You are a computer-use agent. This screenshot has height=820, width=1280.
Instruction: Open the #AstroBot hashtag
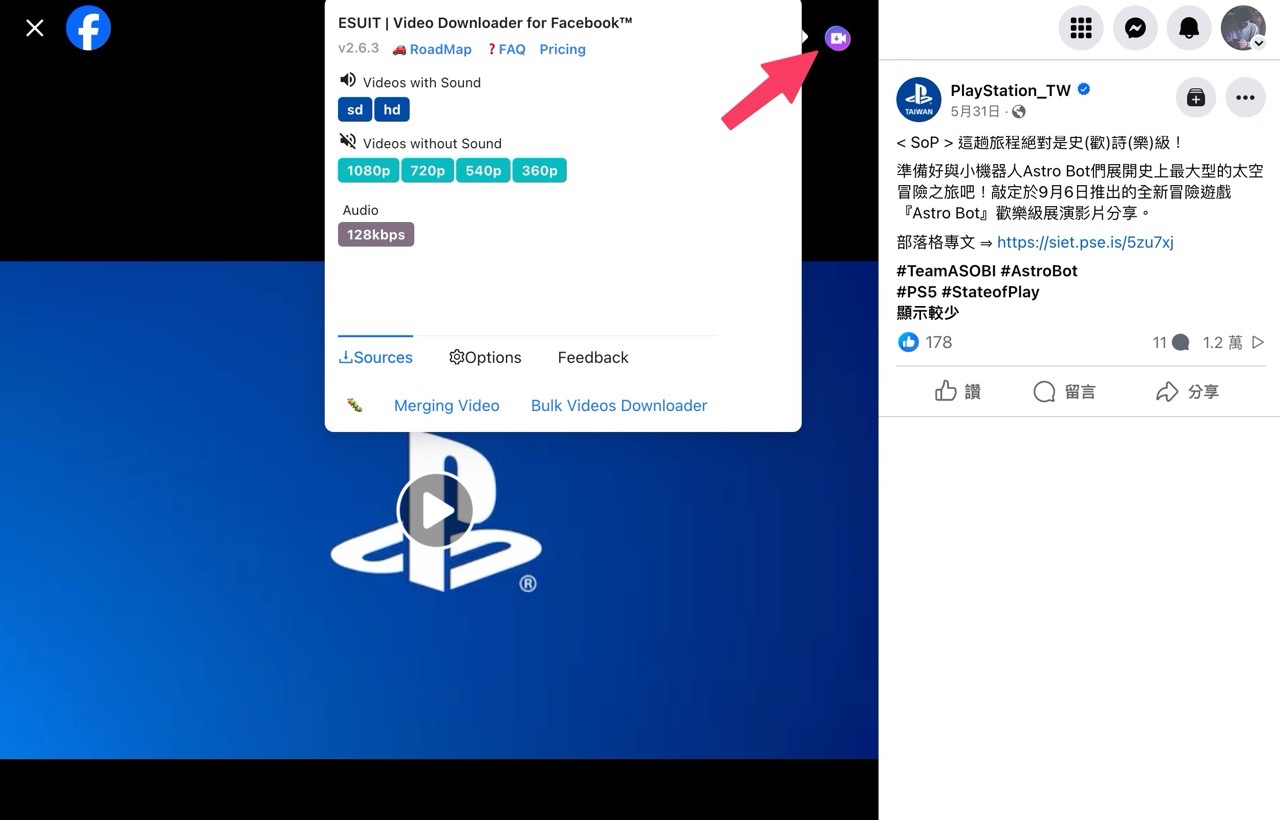pyautogui.click(x=1039, y=271)
